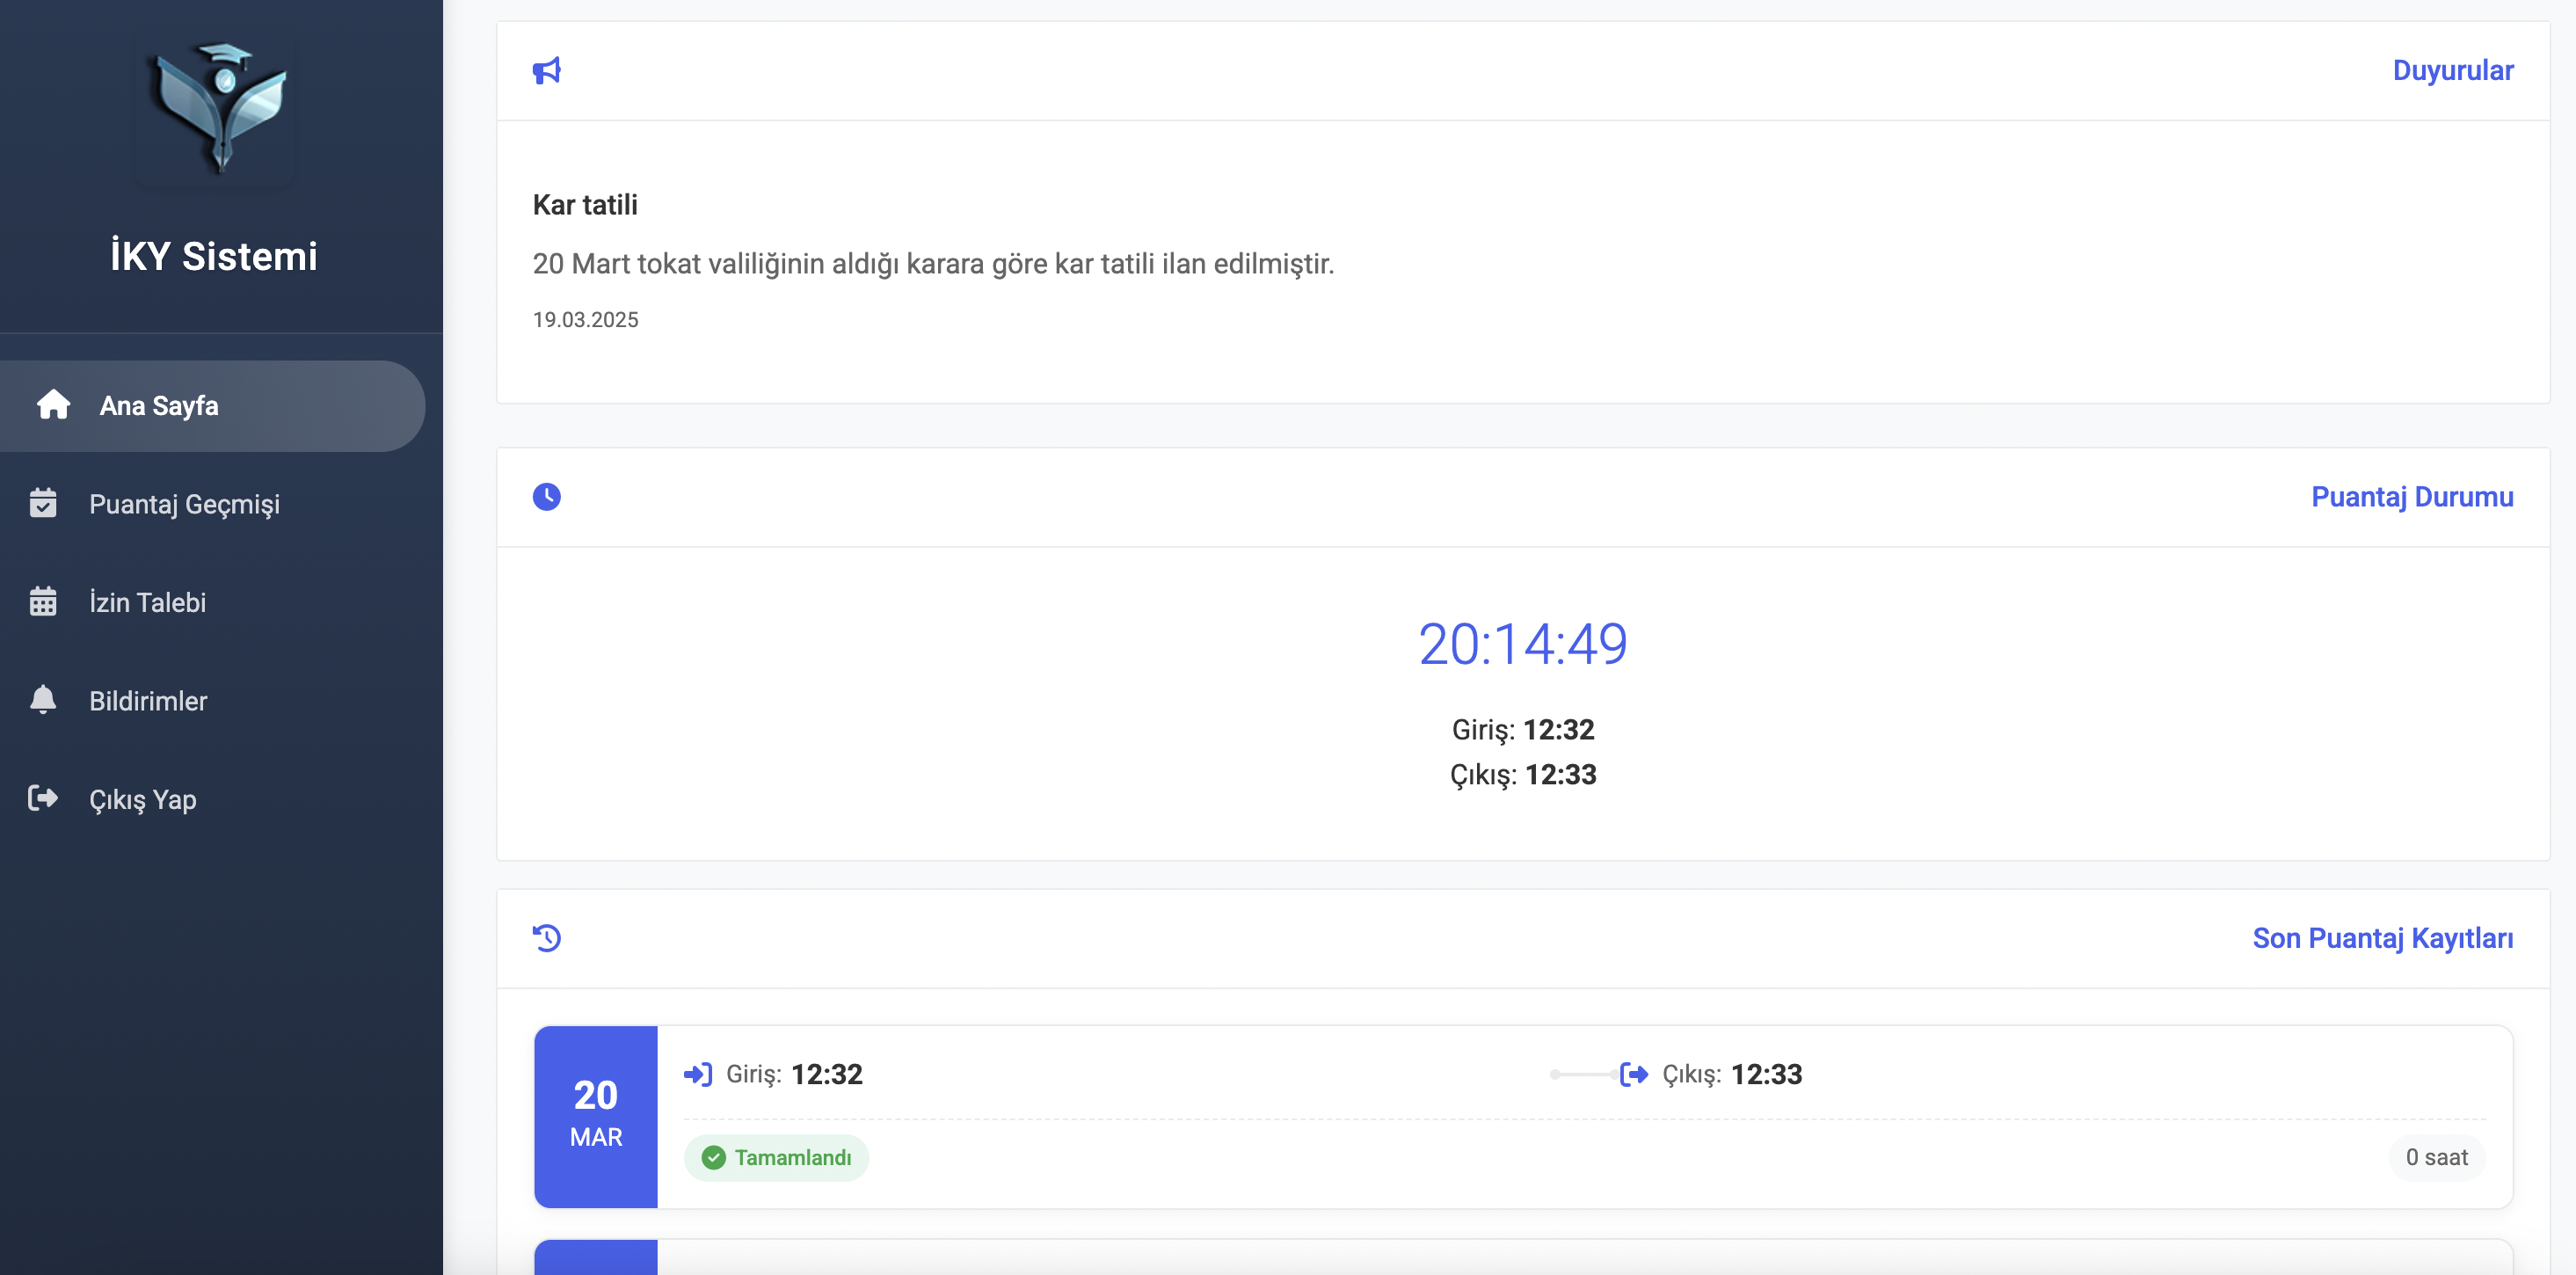Click the Son Puantaj Kayıtları heading
The image size is (2576, 1275).
2382,938
